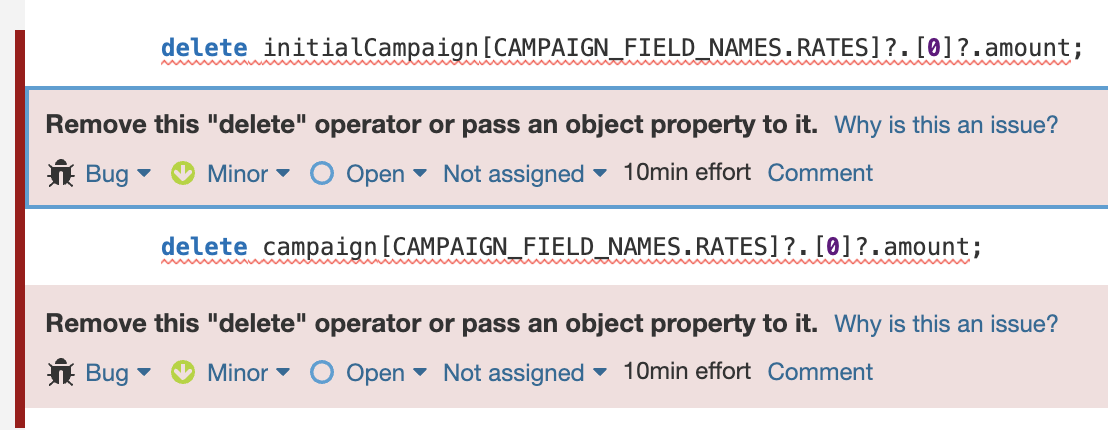Click Comment on the first issue
The height and width of the screenshot is (430, 1108).
pos(820,173)
